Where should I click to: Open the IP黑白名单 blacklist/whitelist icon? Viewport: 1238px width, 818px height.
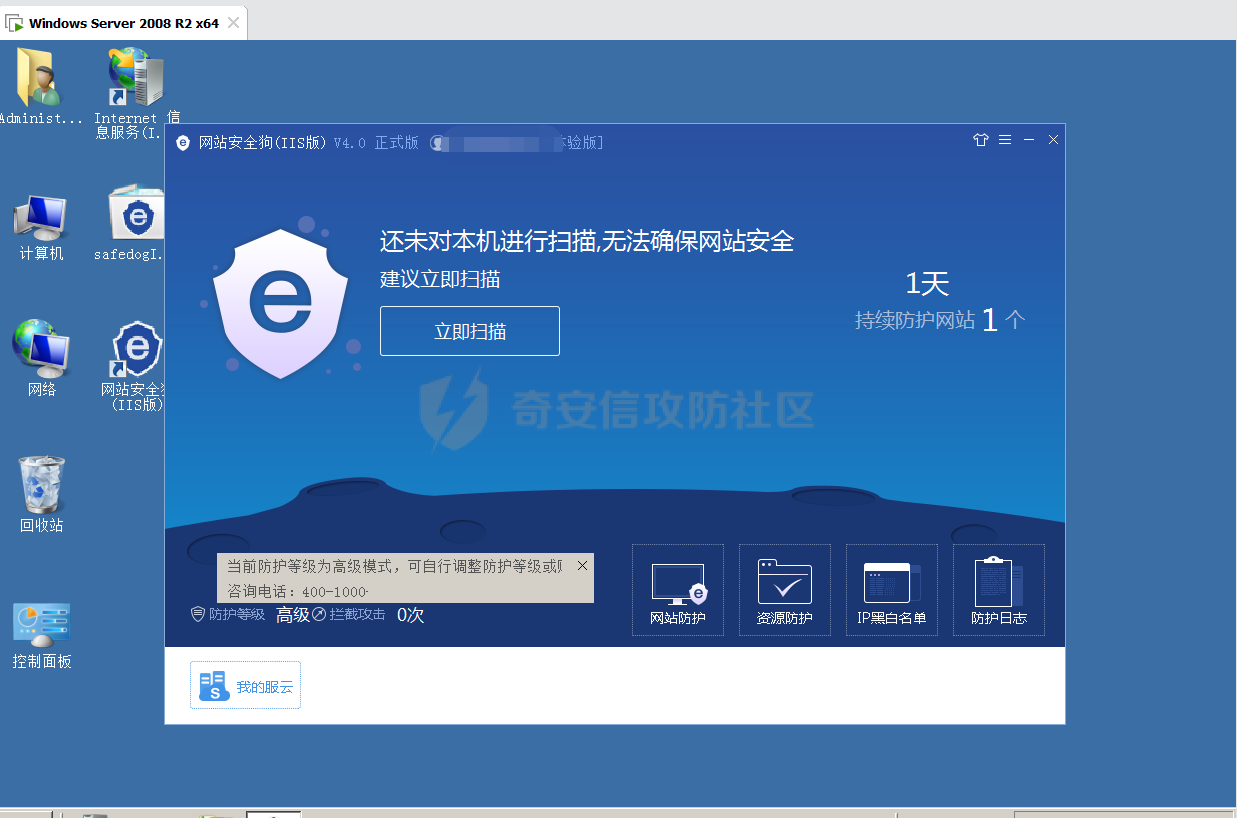pos(892,590)
